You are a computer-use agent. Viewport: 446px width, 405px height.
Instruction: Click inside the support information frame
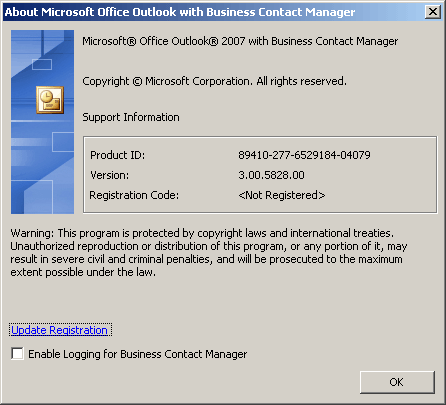point(260,174)
